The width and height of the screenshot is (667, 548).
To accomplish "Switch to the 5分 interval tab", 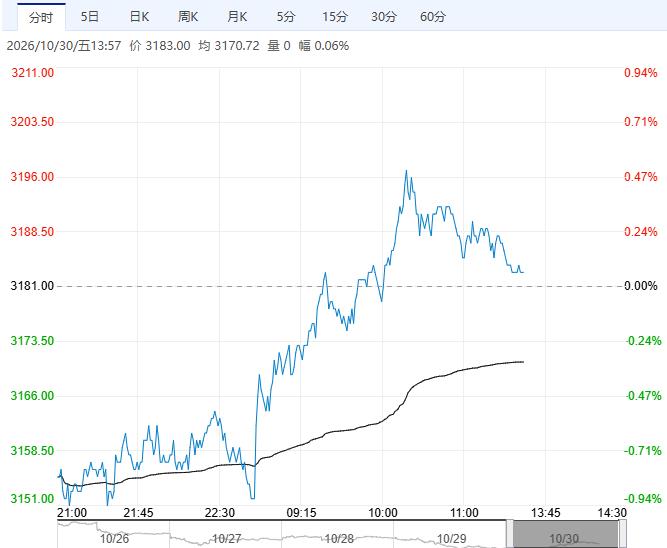I will (x=286, y=17).
